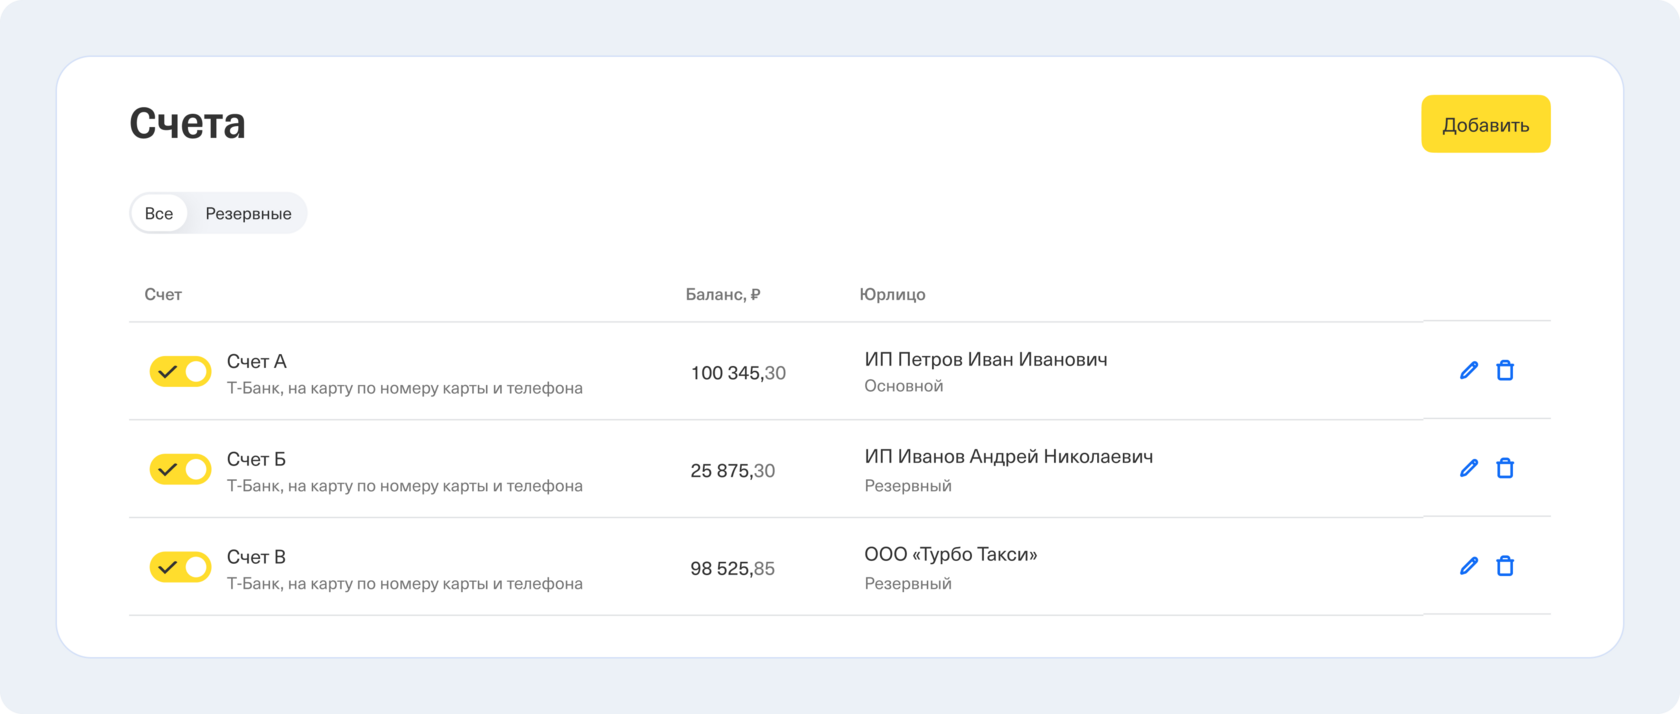Click the Счет column header
The height and width of the screenshot is (714, 1680).
click(163, 295)
